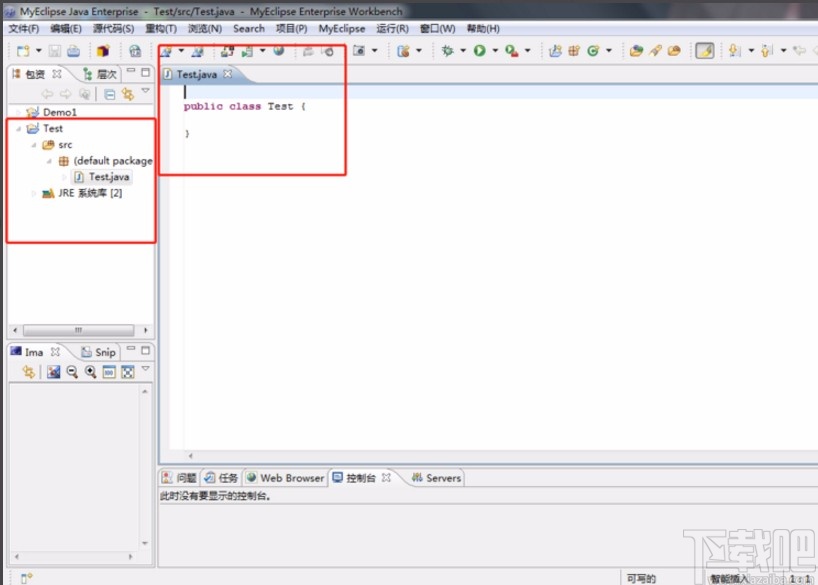
Task: Click actual size icon in Image panel
Action: [109, 372]
